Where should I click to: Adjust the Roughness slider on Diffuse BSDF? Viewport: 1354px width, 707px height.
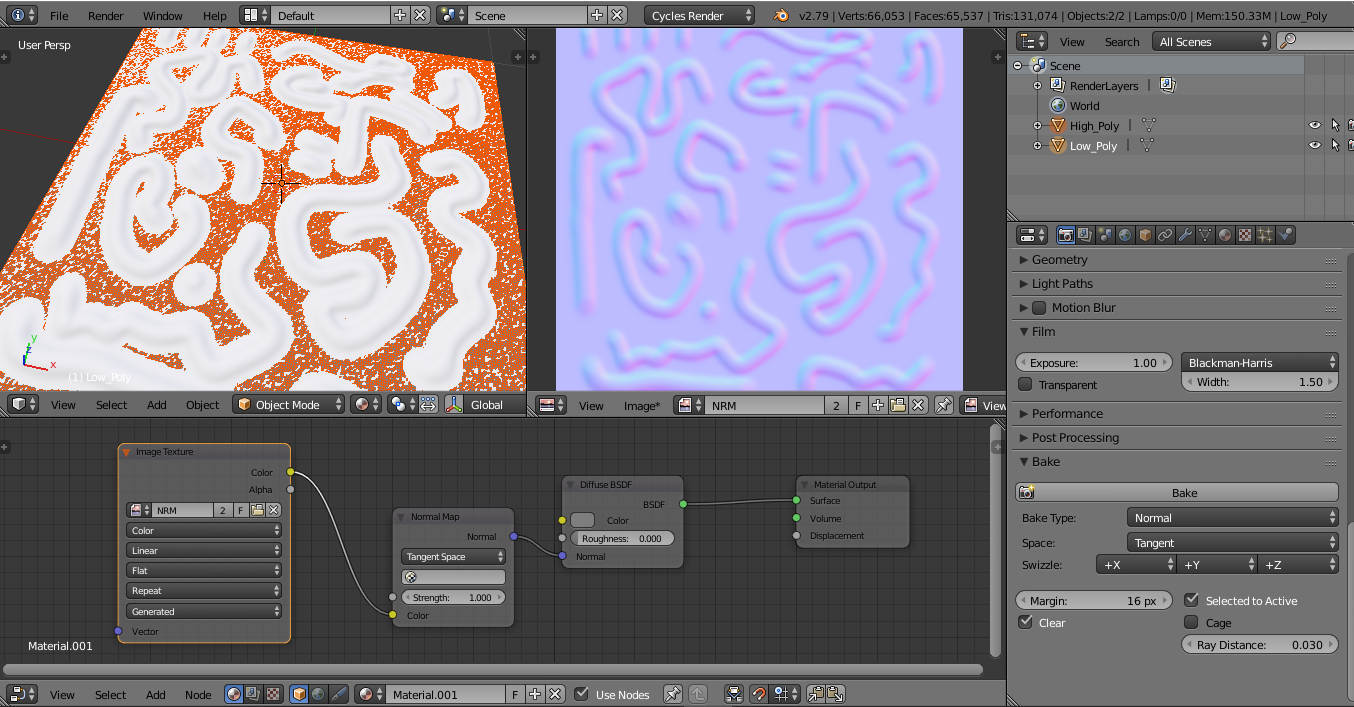[x=622, y=538]
